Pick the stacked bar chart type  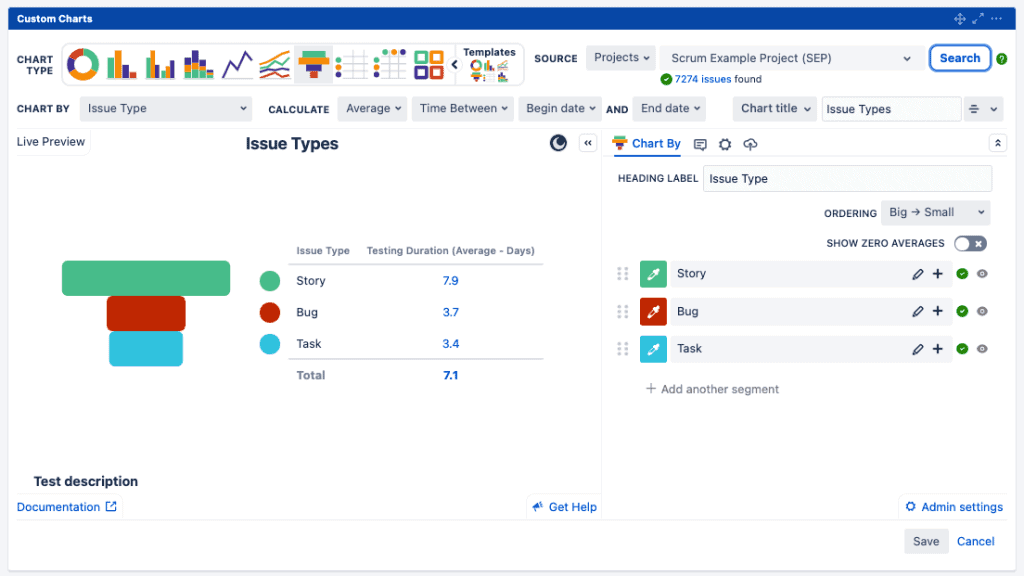tap(198, 65)
